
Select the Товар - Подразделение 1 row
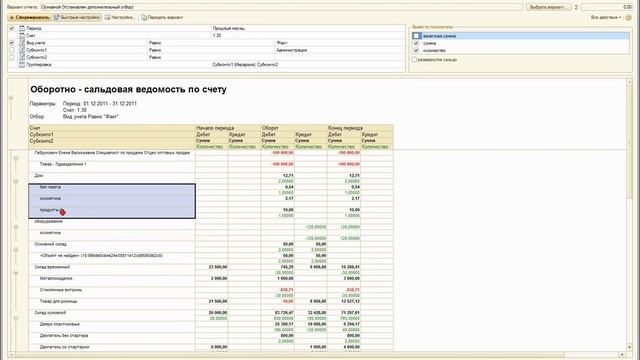click(63, 164)
